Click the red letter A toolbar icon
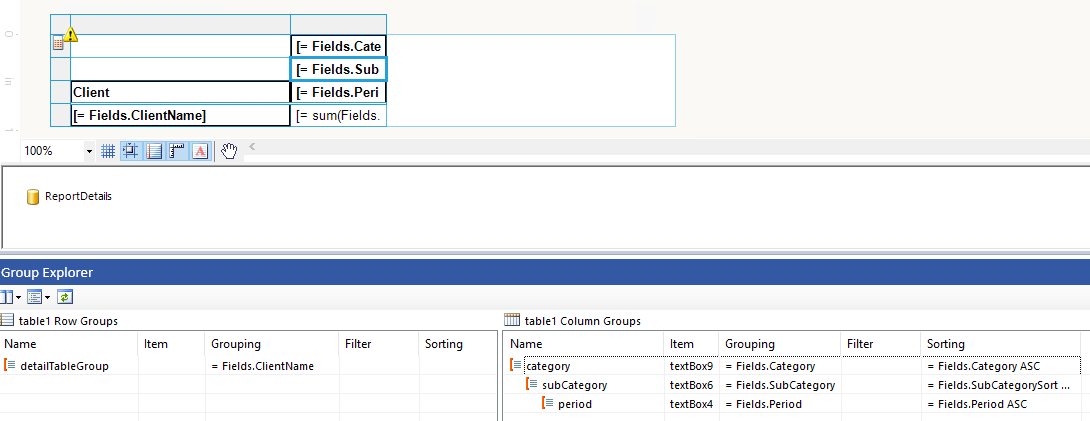Viewport: 1090px width, 421px height. point(199,151)
